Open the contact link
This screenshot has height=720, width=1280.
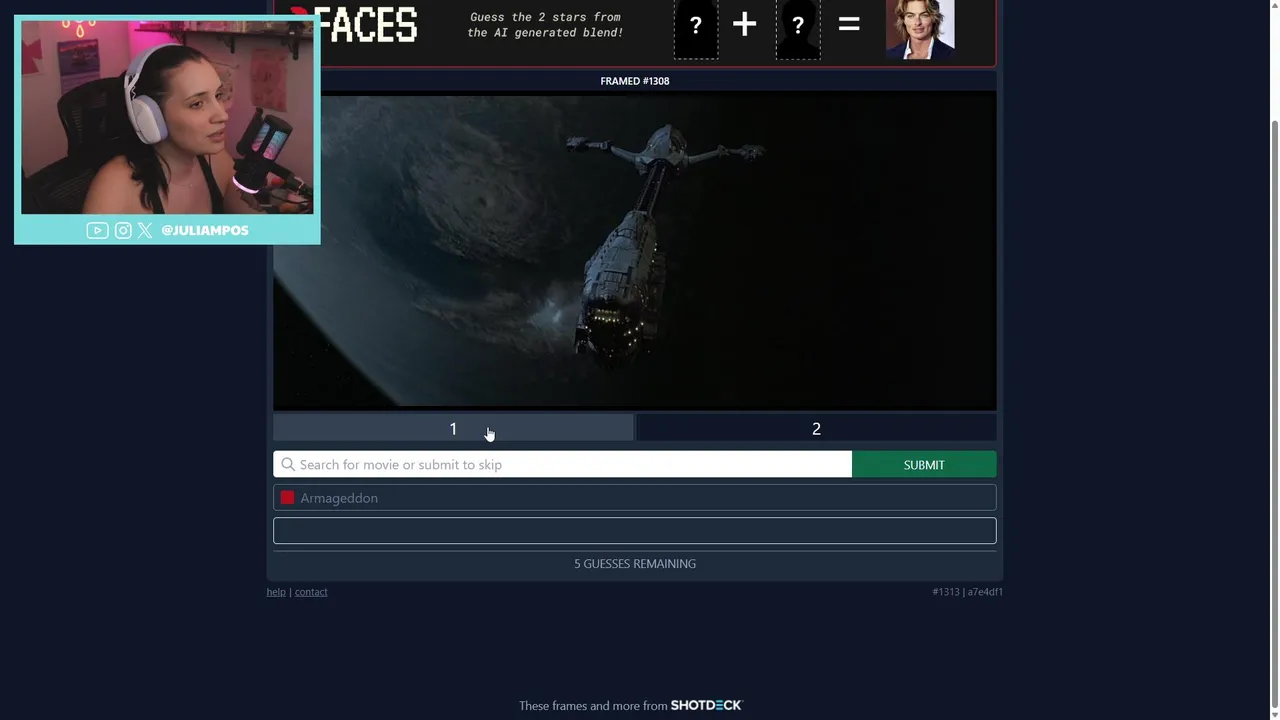pyautogui.click(x=311, y=592)
